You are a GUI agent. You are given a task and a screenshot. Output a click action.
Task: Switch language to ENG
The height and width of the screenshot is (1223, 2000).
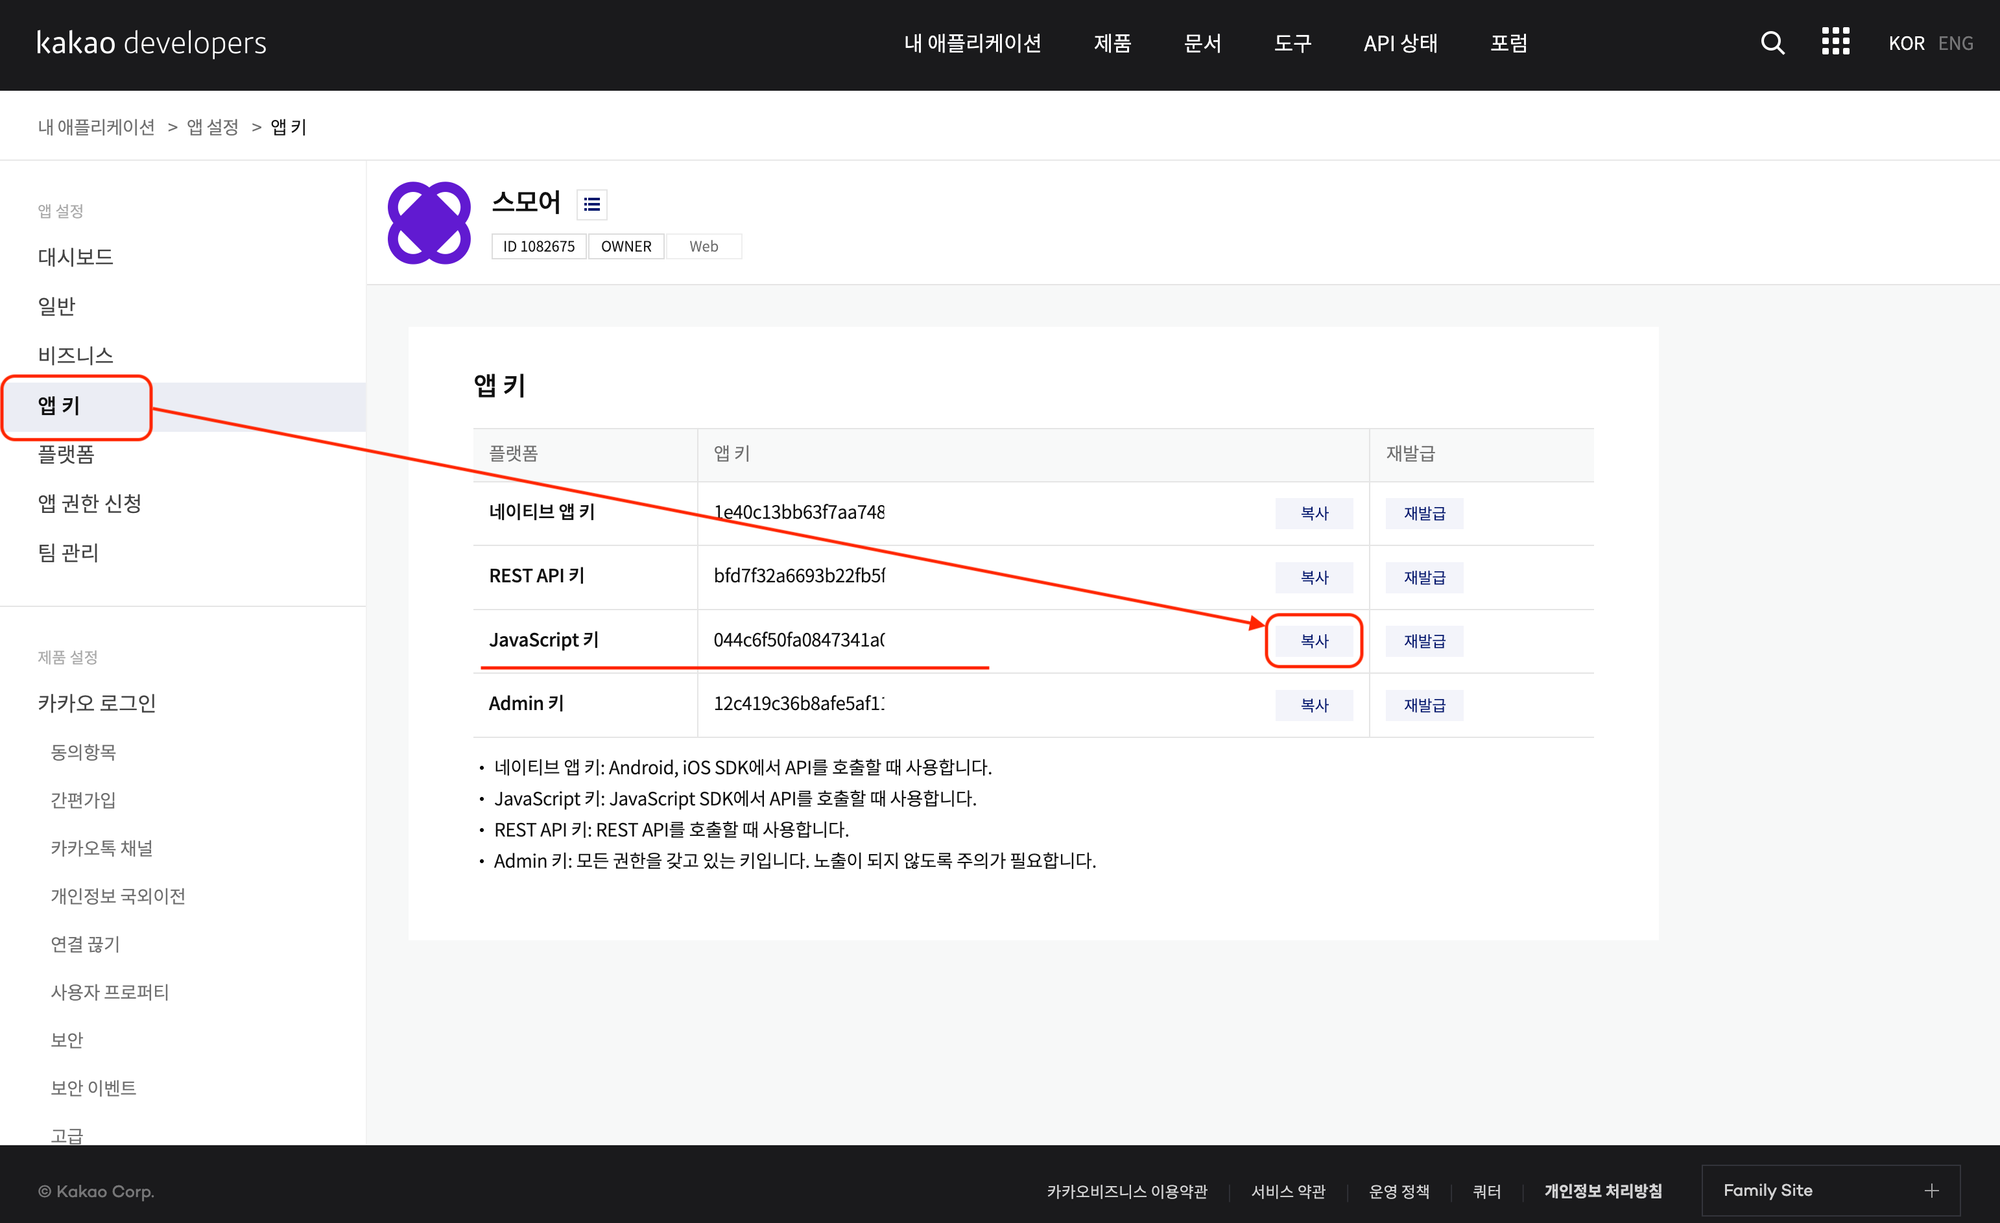tap(1955, 43)
